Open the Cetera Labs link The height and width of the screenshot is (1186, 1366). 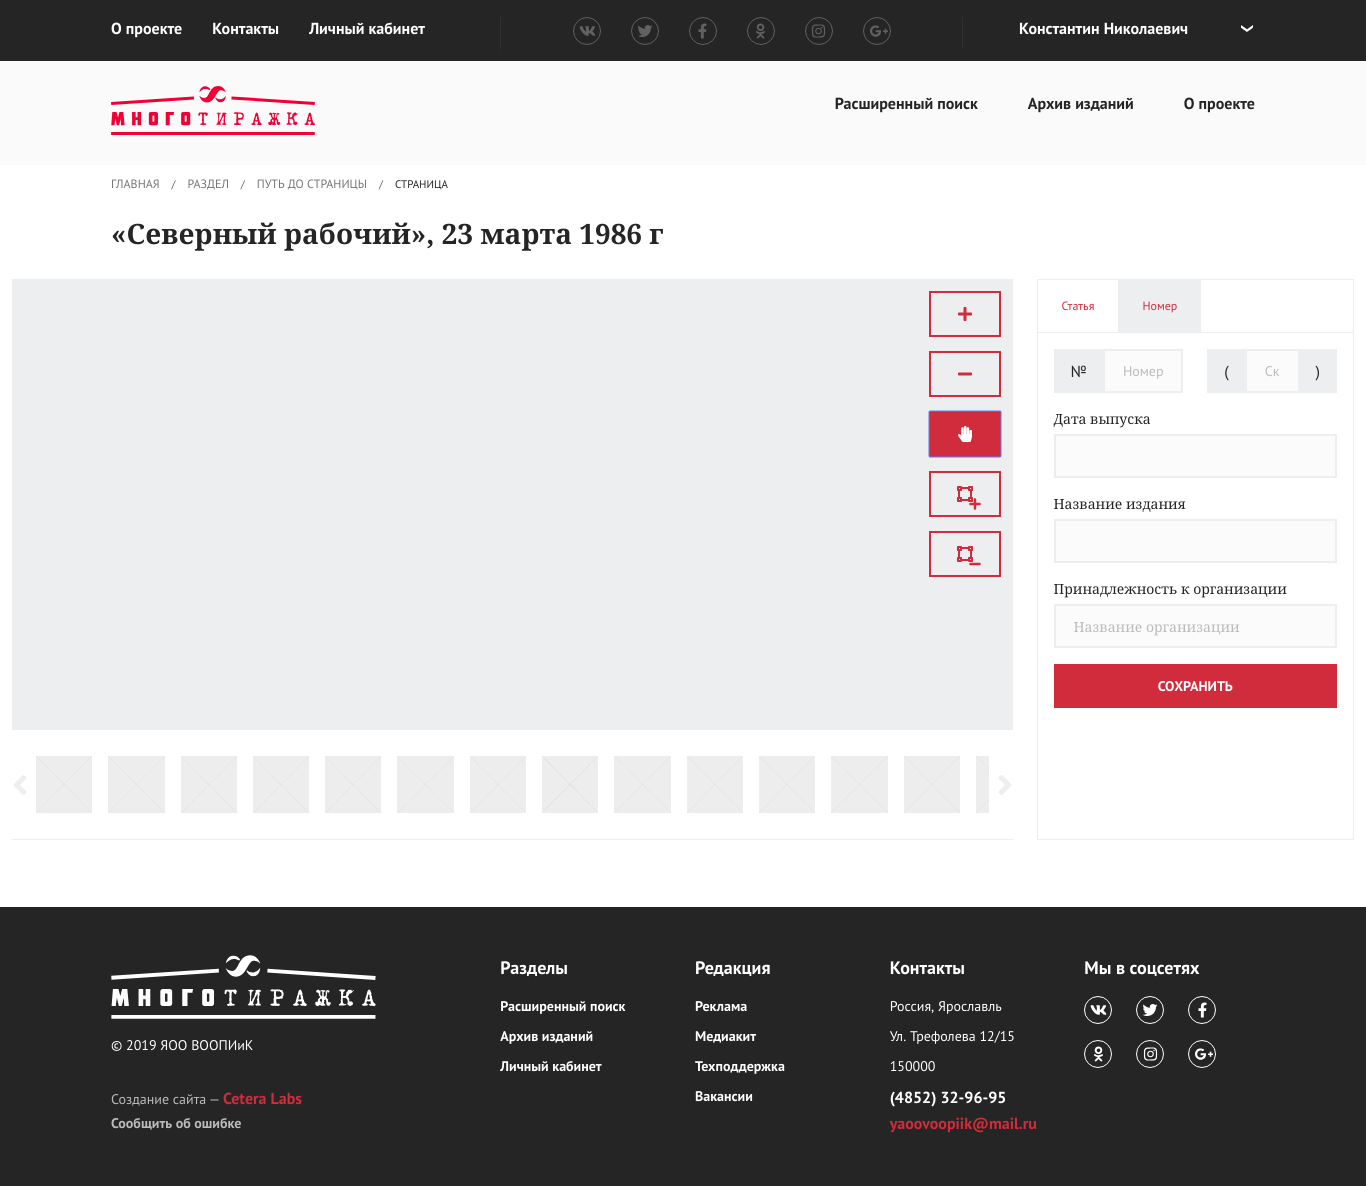click(262, 1098)
